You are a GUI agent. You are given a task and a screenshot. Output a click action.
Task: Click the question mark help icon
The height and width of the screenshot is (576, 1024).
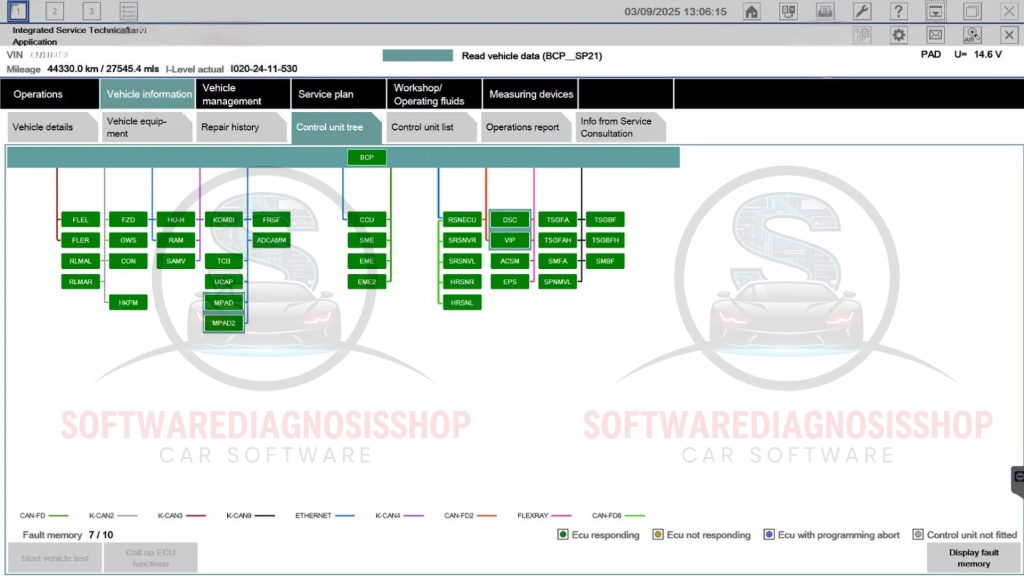(x=898, y=12)
